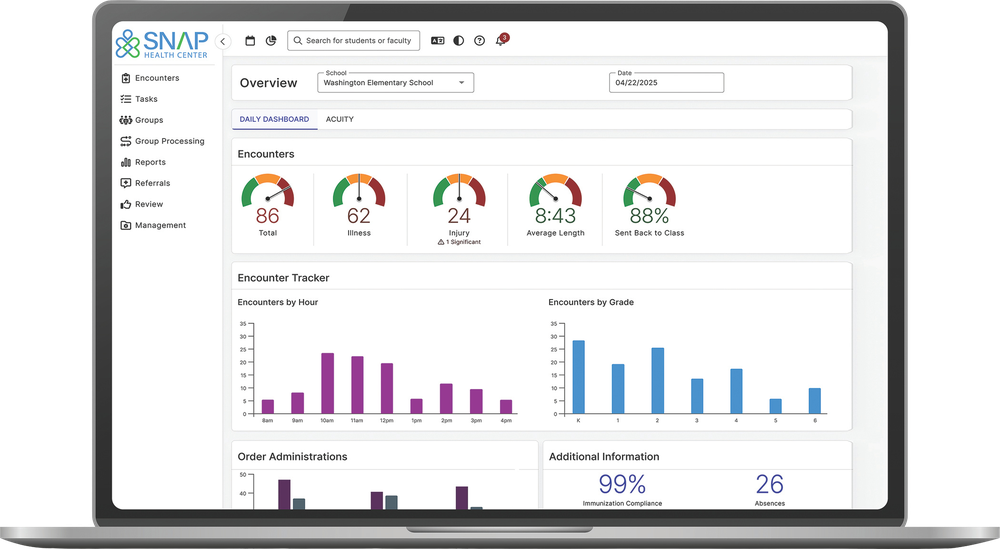Click the 26 Absences value
This screenshot has height=549, width=1000.
(770, 485)
